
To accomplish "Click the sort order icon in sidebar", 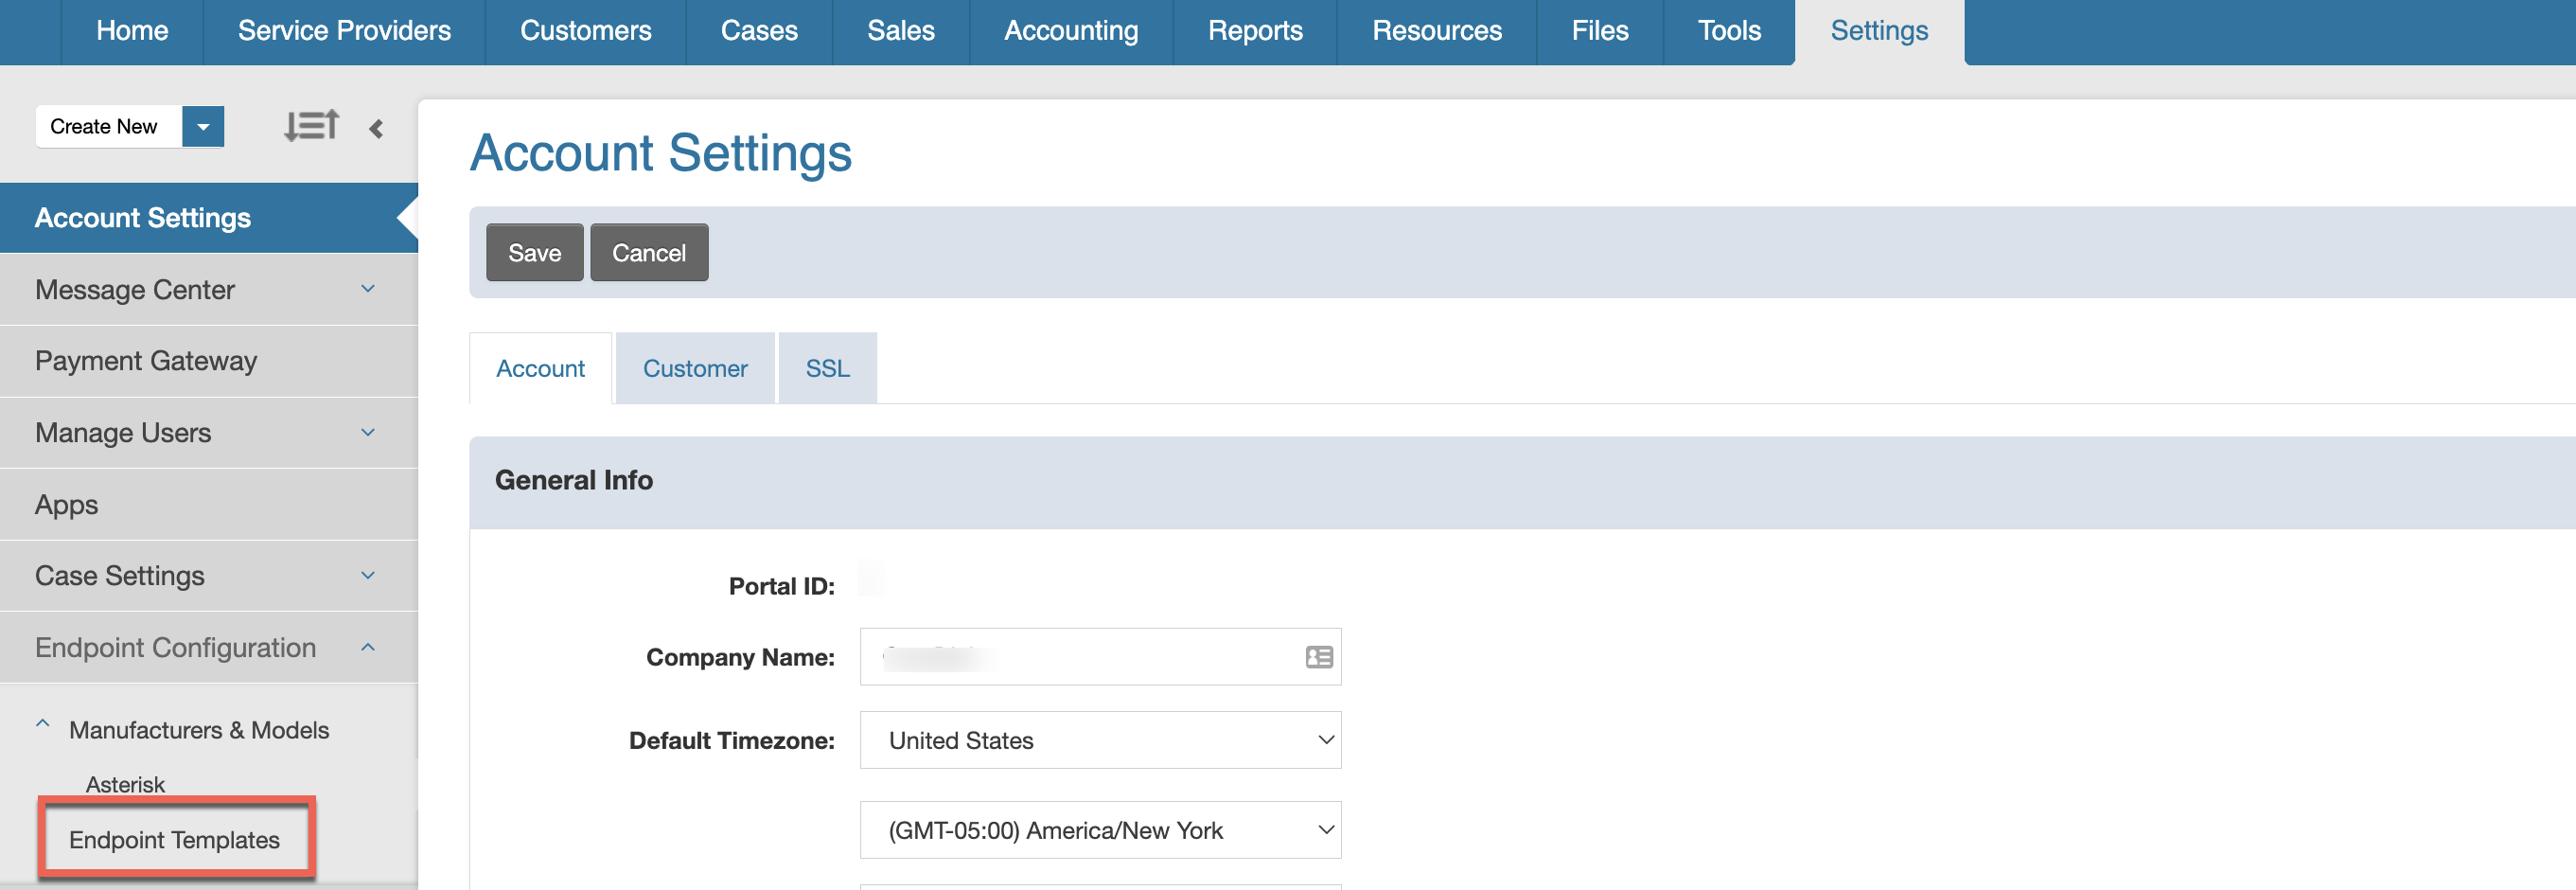I will (x=311, y=126).
